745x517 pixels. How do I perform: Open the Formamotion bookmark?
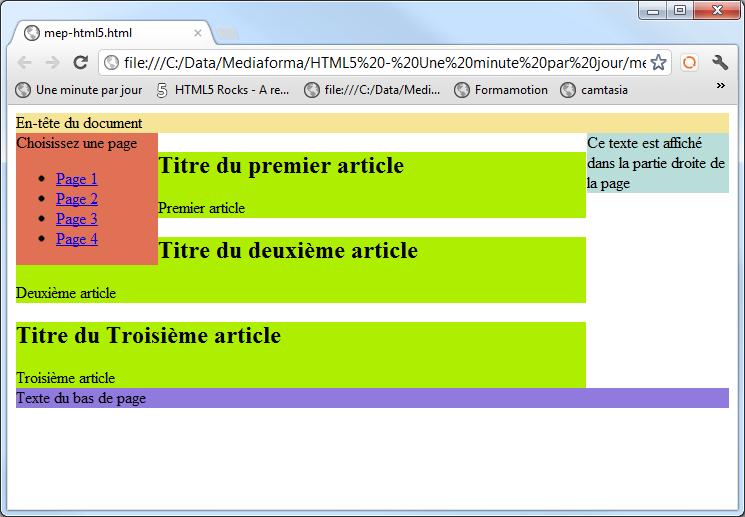point(501,90)
